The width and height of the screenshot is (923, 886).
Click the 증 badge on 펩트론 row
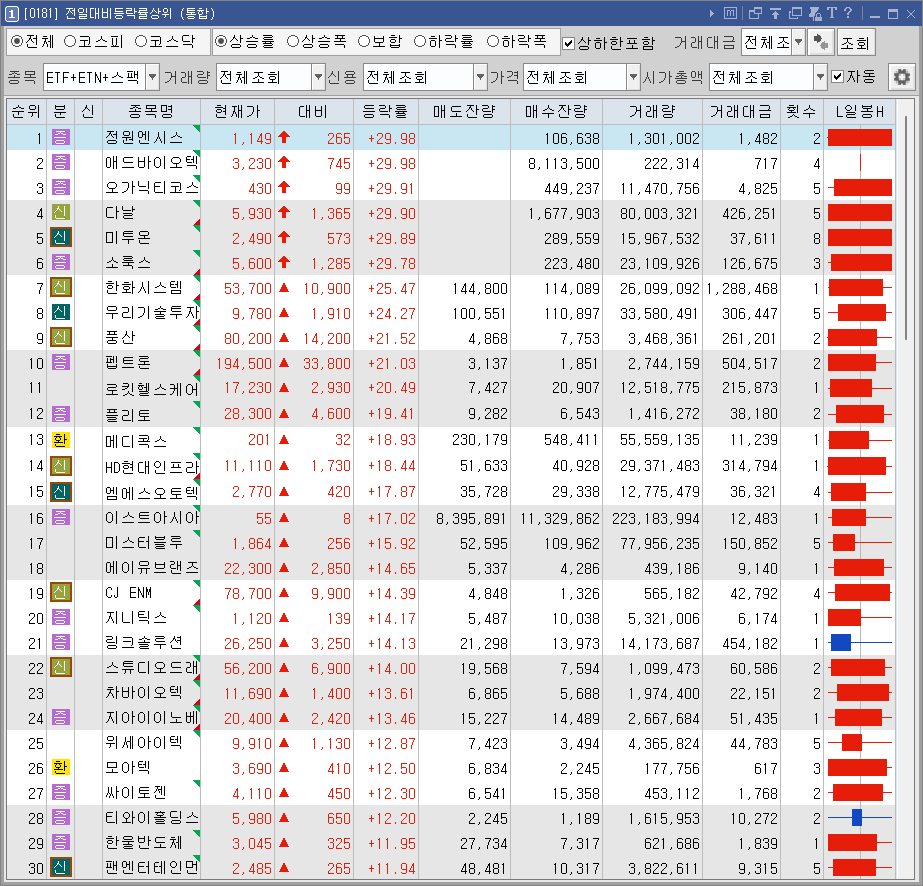coord(61,362)
